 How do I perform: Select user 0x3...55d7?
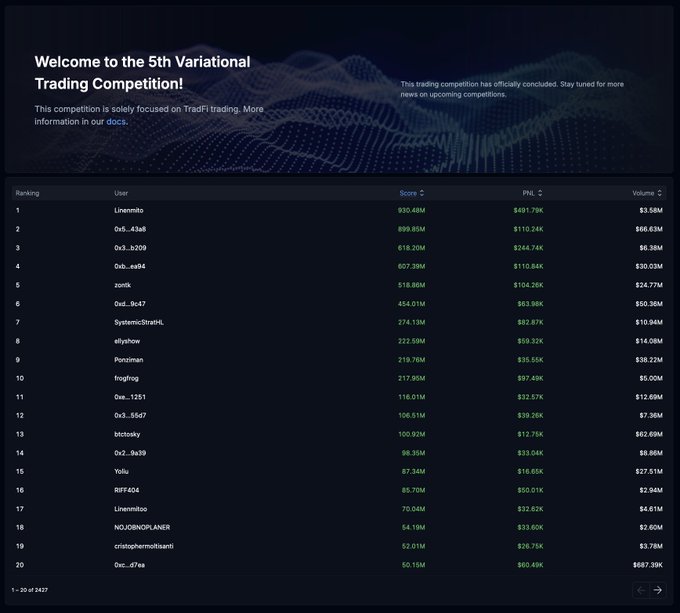point(130,415)
